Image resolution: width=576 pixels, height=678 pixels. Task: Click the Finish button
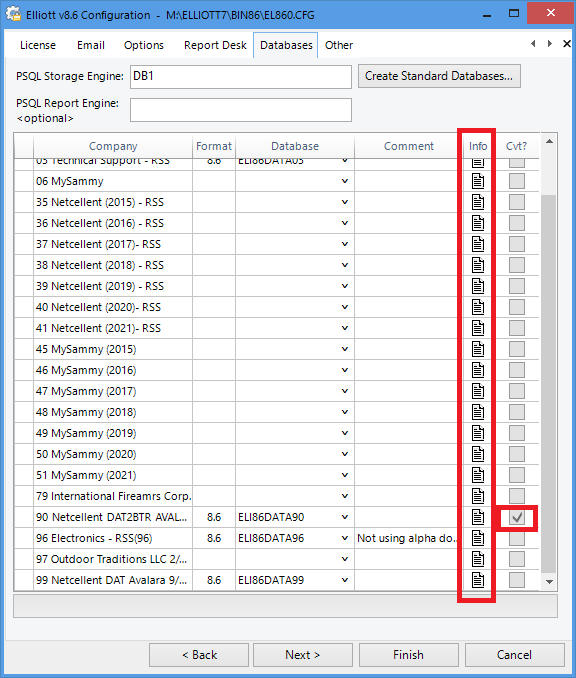(x=408, y=655)
